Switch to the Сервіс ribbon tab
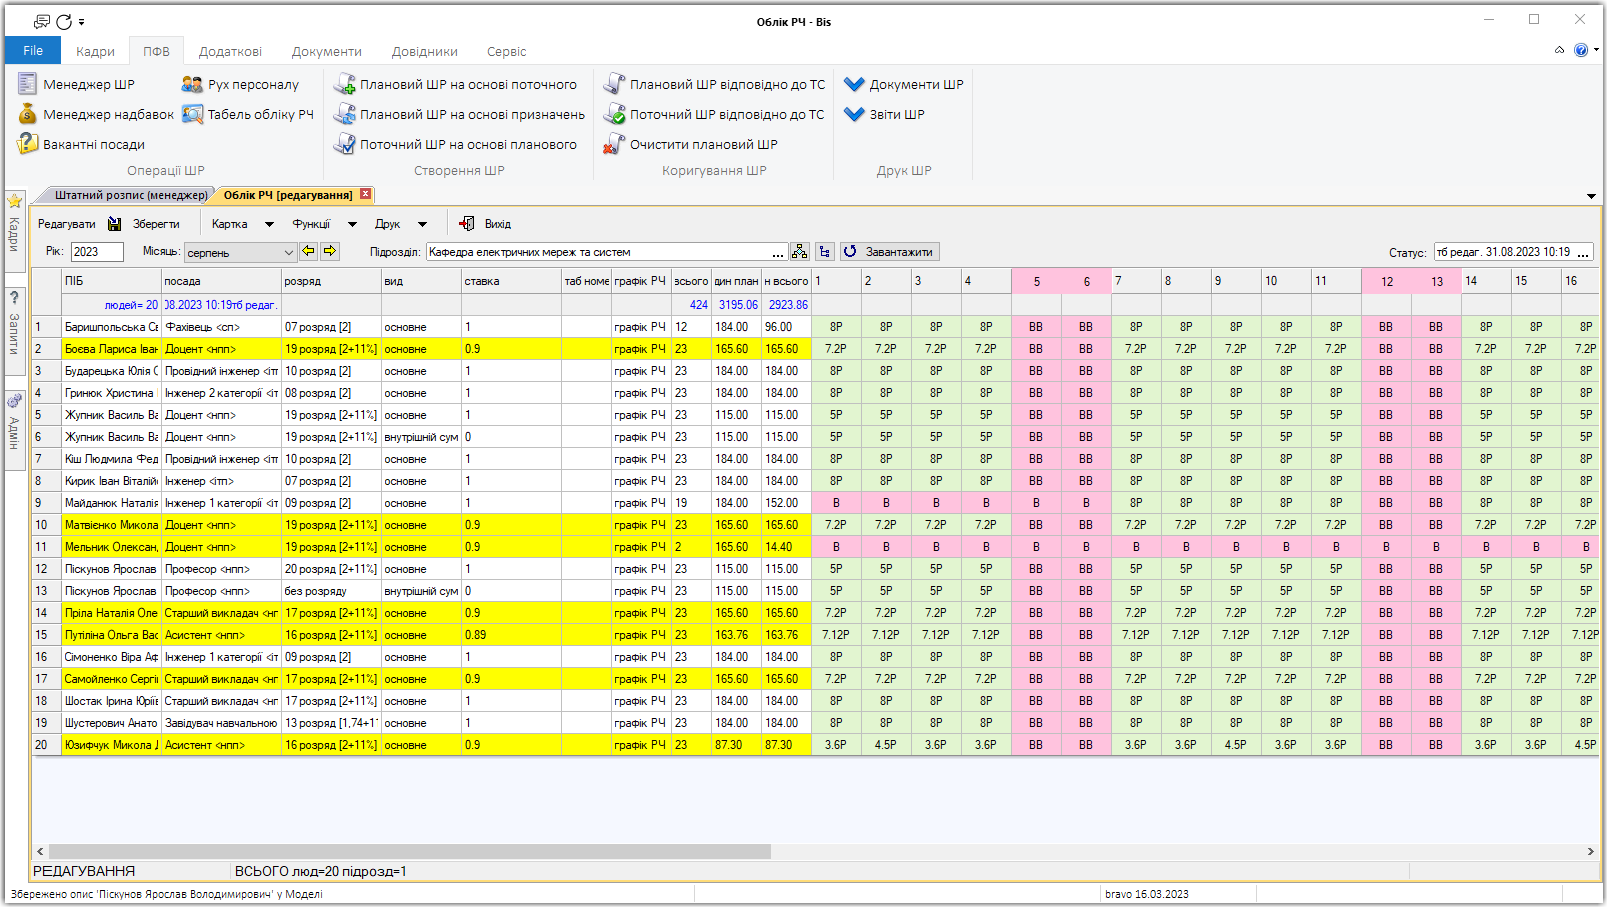Viewport: 1608px width, 908px height. 506,51
